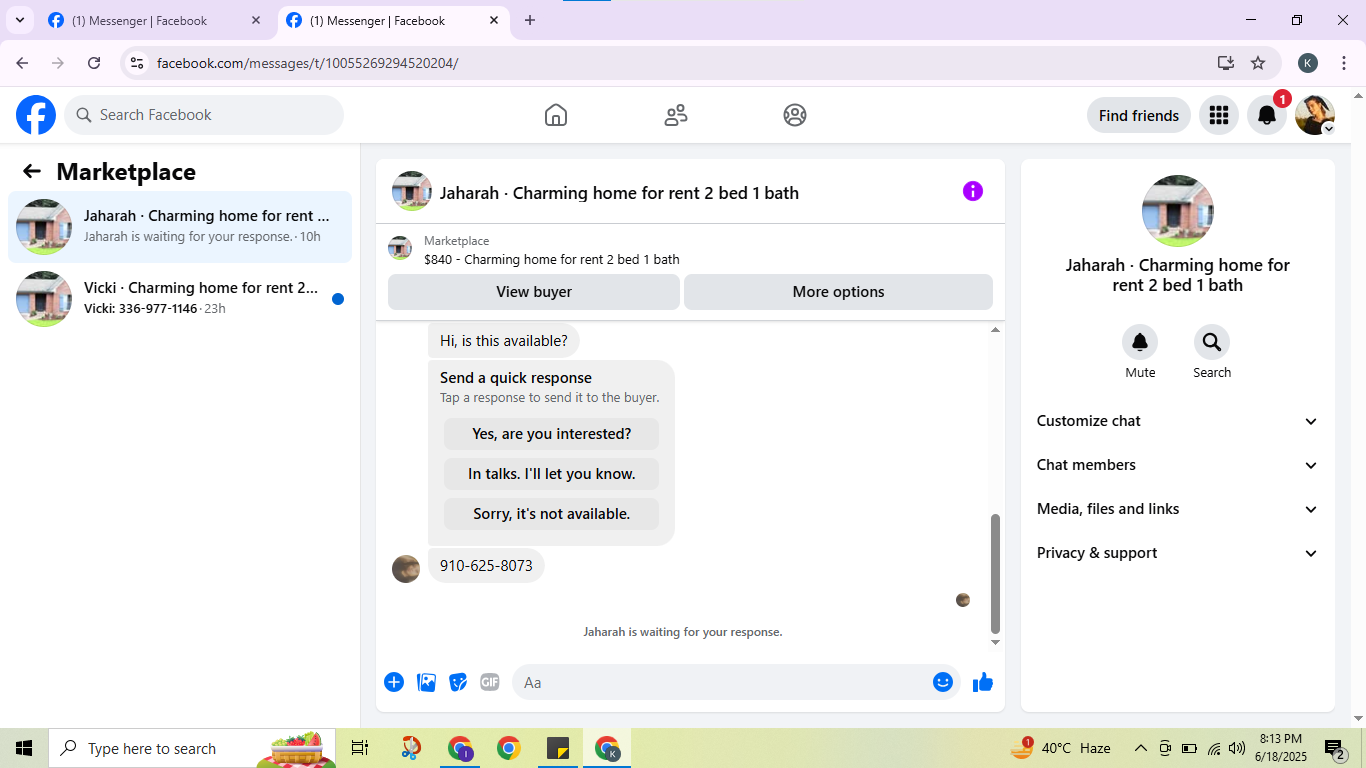Search within the conversation

coord(1212,343)
